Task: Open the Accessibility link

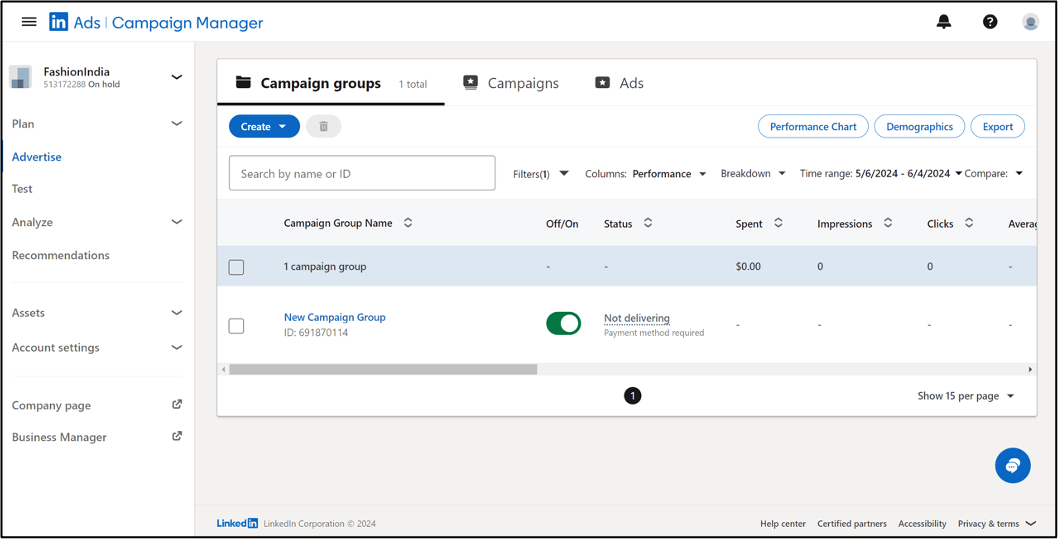Action: pyautogui.click(x=924, y=525)
